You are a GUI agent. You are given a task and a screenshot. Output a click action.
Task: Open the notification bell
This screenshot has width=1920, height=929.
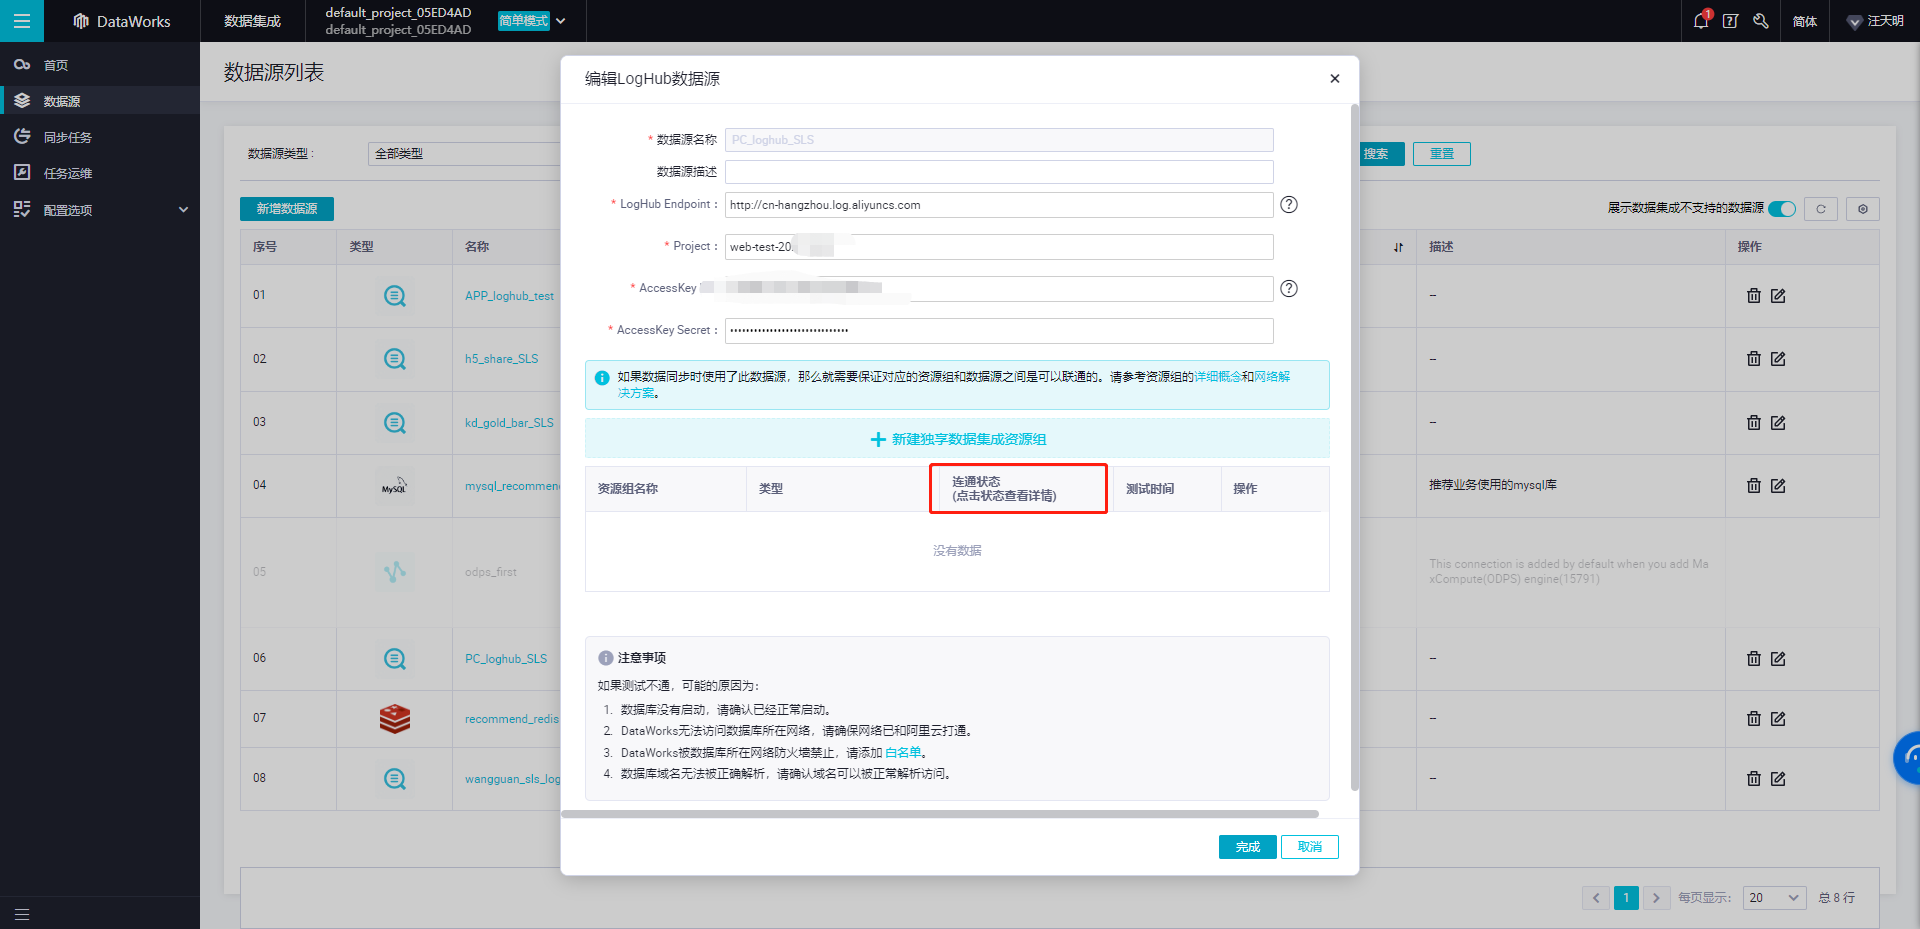pos(1701,20)
